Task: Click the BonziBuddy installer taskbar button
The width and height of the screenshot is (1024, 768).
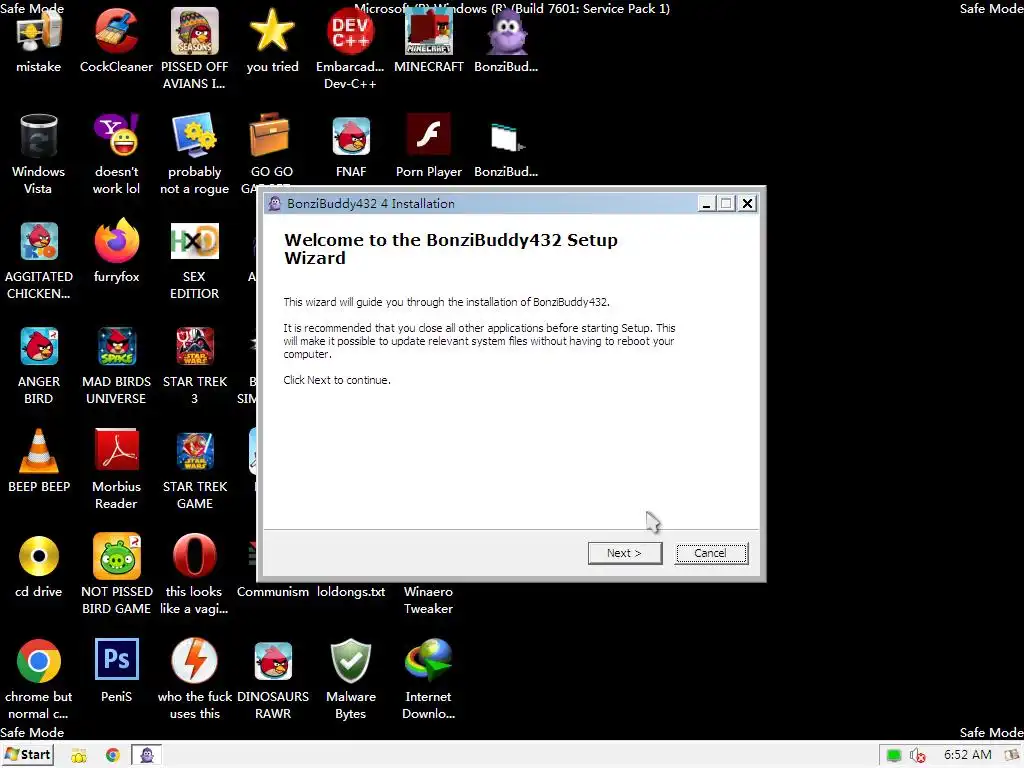Action: coord(147,755)
